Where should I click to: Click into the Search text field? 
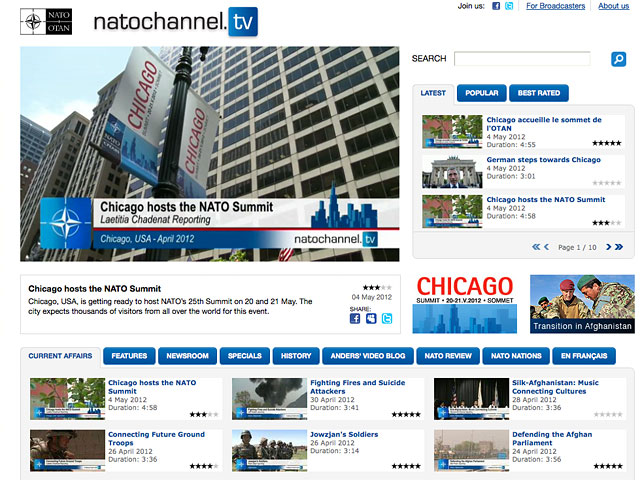[x=521, y=59]
